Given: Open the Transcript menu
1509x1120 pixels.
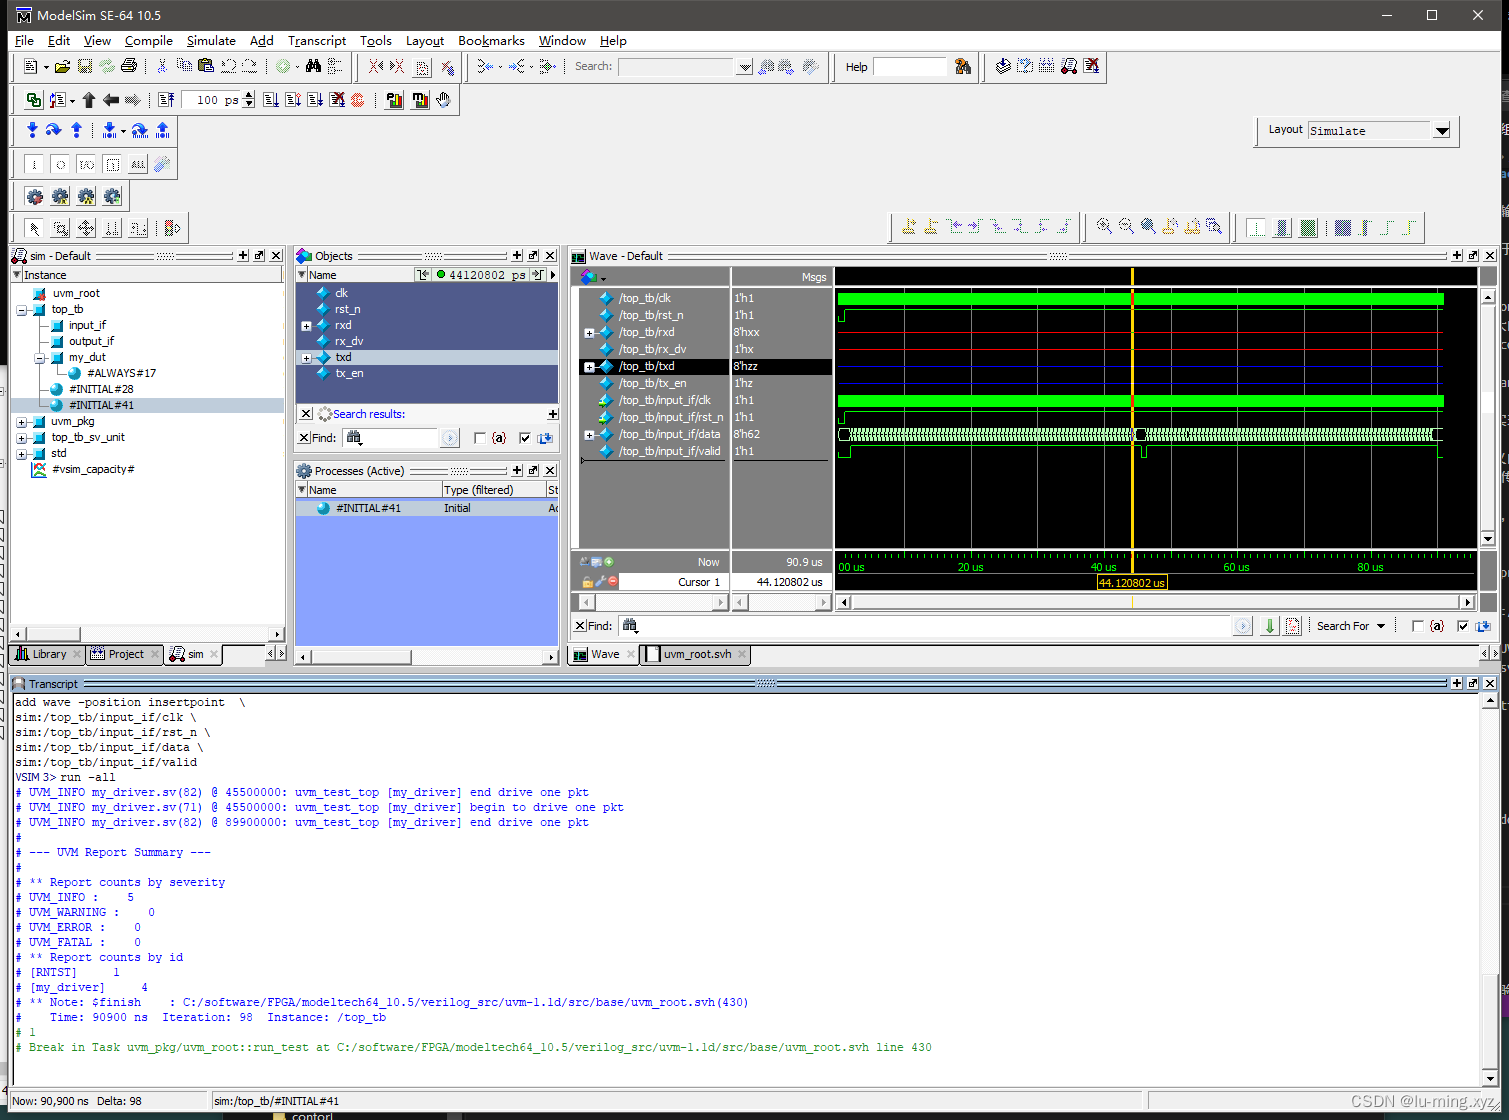Looking at the screenshot, I should (317, 41).
